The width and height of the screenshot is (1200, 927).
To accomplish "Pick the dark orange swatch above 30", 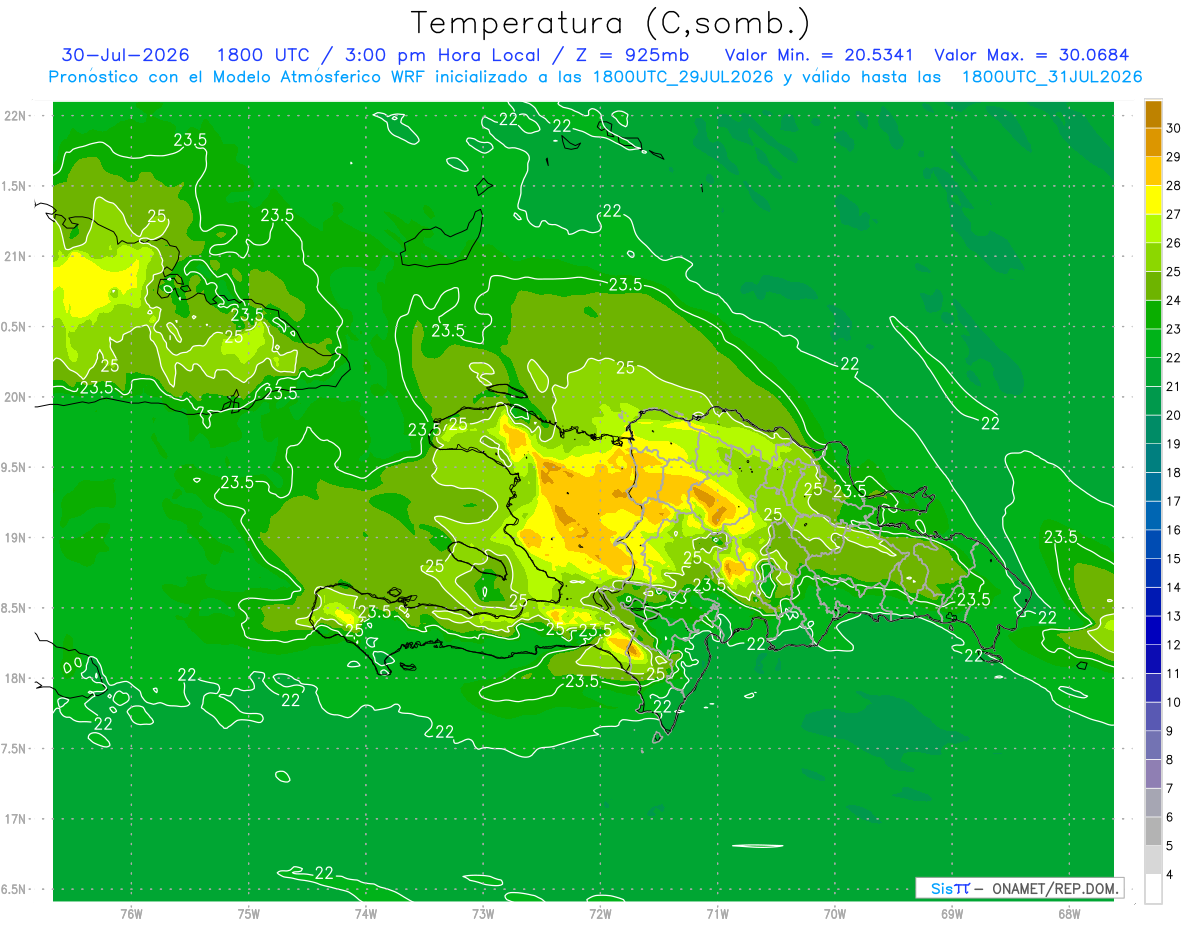I will point(1153,114).
